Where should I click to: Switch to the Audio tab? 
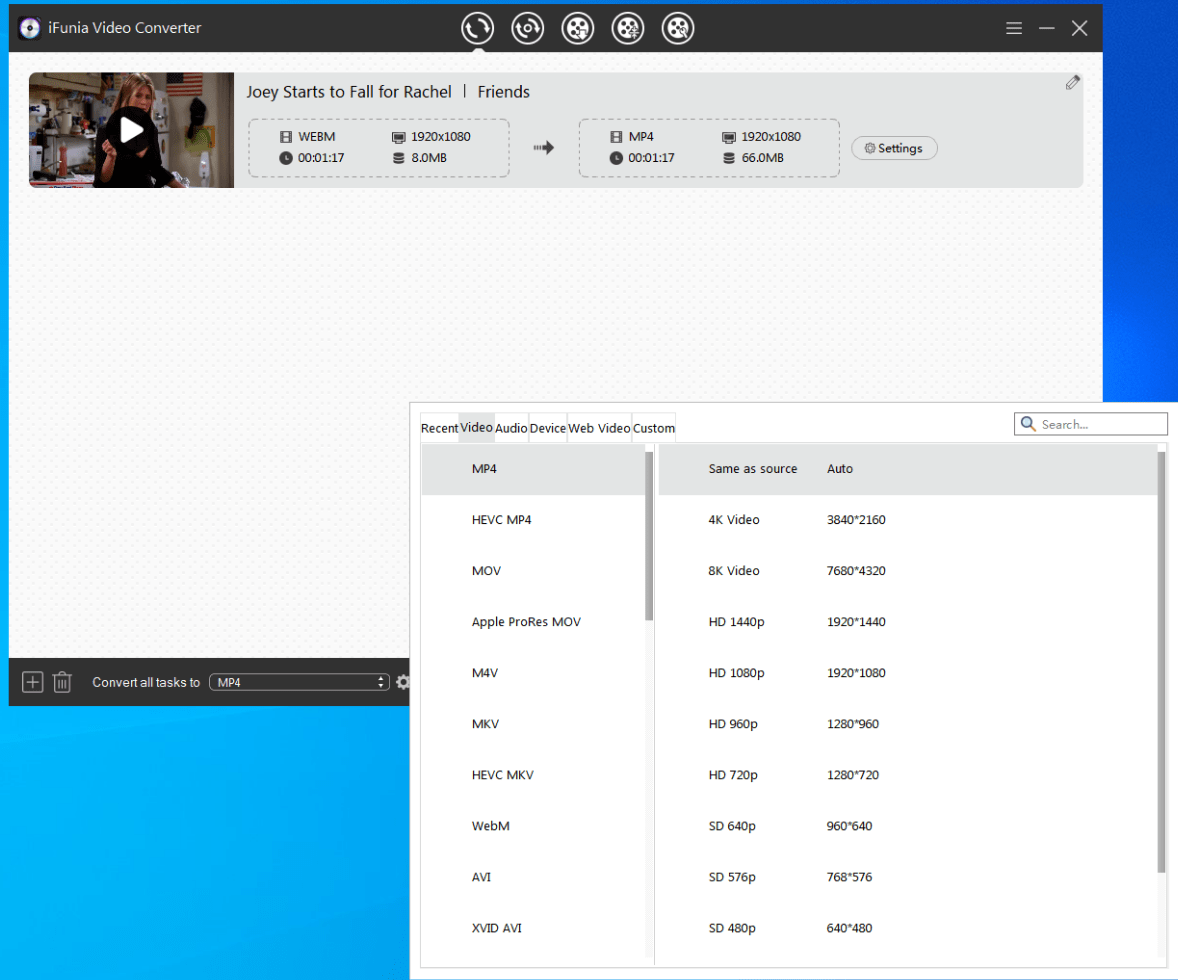point(511,428)
